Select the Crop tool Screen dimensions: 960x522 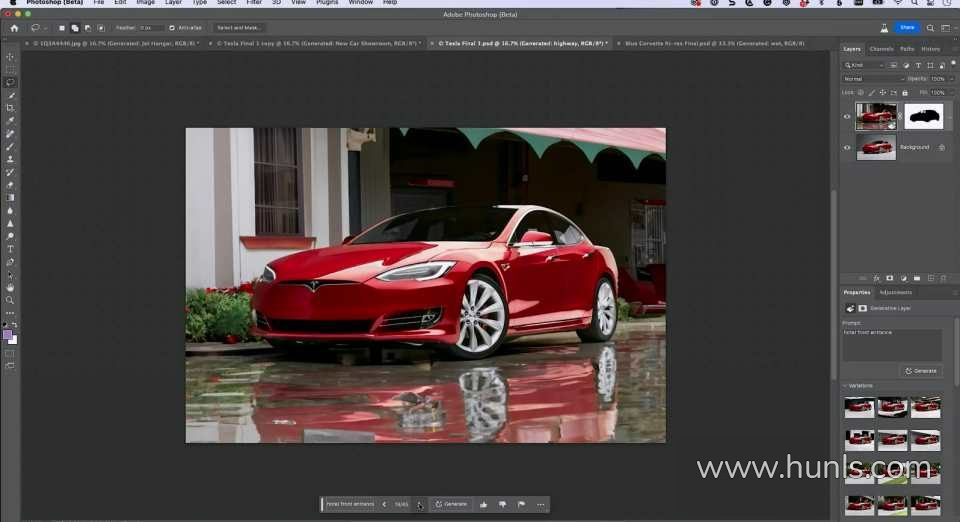tap(11, 108)
